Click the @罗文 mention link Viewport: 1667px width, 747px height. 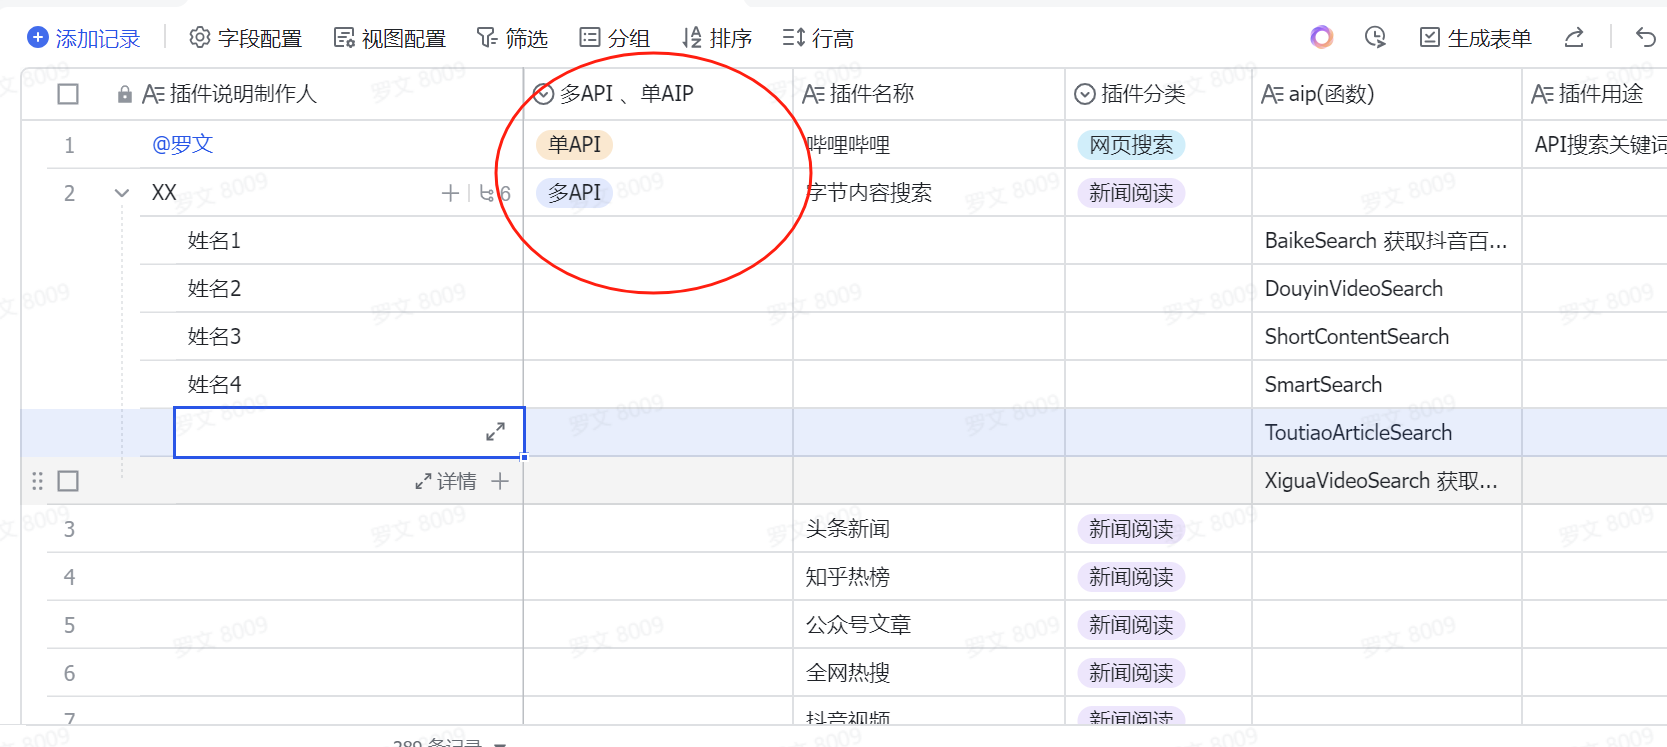point(183,144)
